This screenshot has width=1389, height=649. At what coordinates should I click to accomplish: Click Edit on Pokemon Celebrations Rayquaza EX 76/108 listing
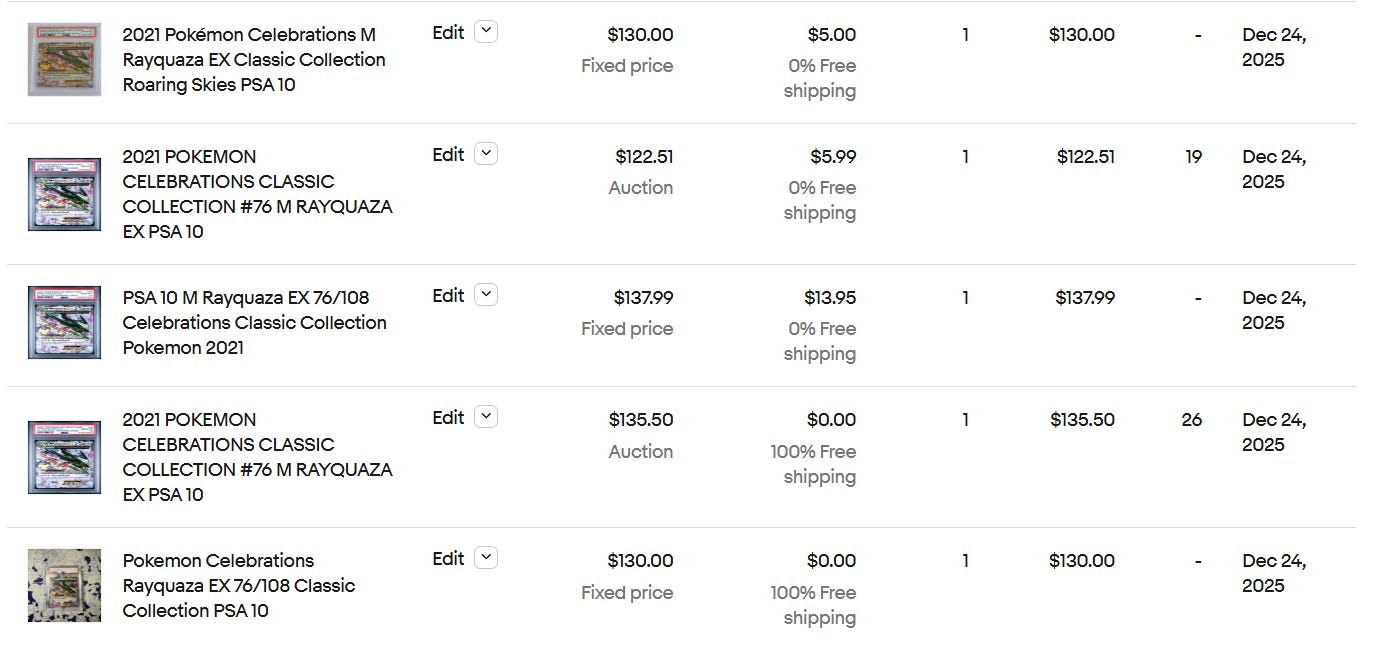point(448,558)
